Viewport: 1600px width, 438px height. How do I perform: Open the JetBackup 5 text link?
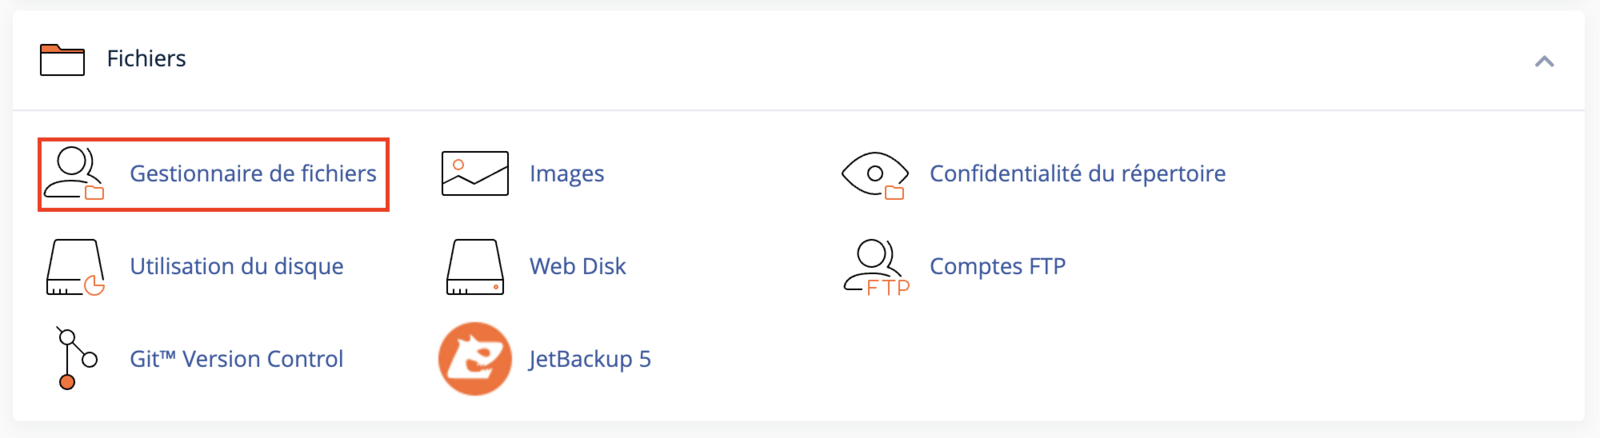[x=590, y=359]
